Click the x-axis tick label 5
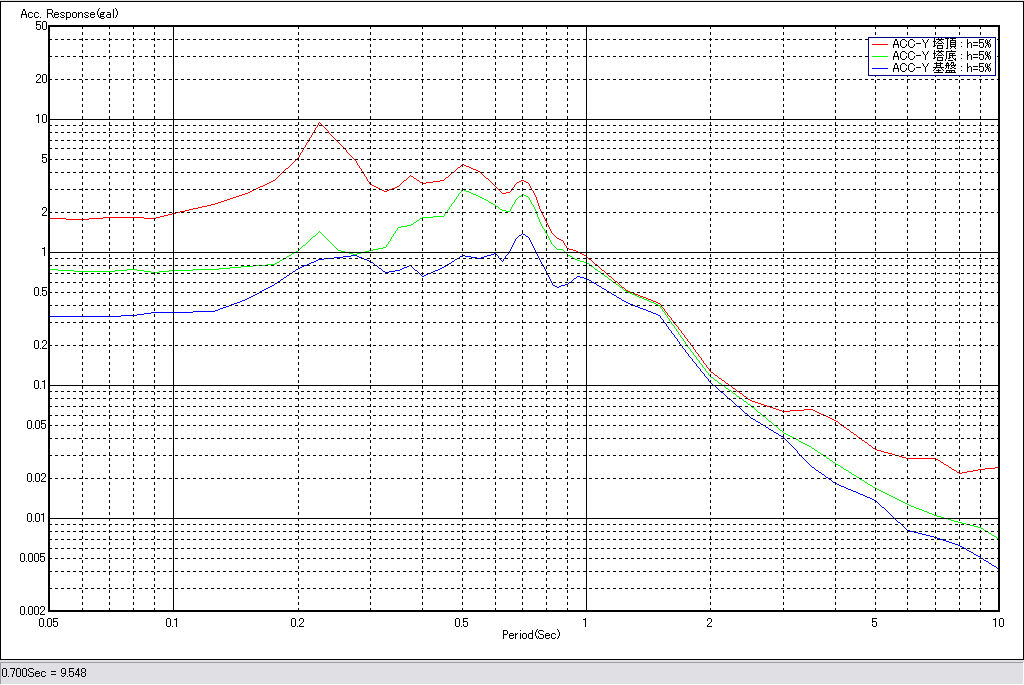Screen dimensions: 1024x685 tap(875, 622)
